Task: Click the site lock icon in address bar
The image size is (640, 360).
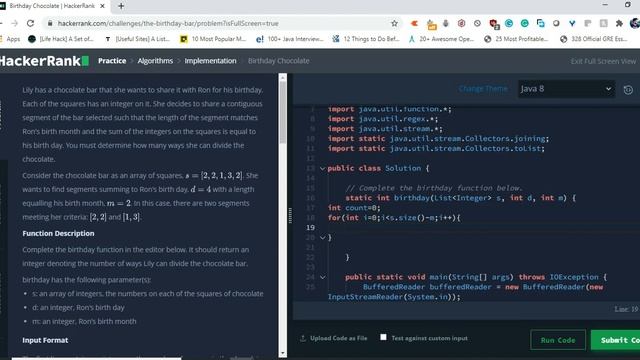Action: 50,23
